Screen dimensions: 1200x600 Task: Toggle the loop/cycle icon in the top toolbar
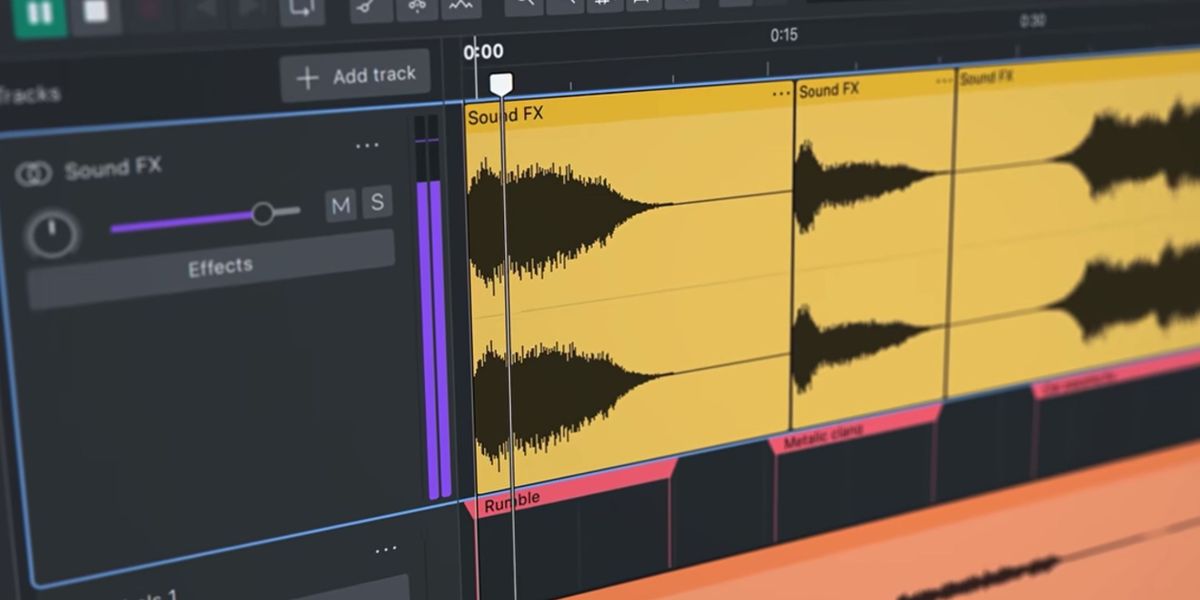[301, 9]
